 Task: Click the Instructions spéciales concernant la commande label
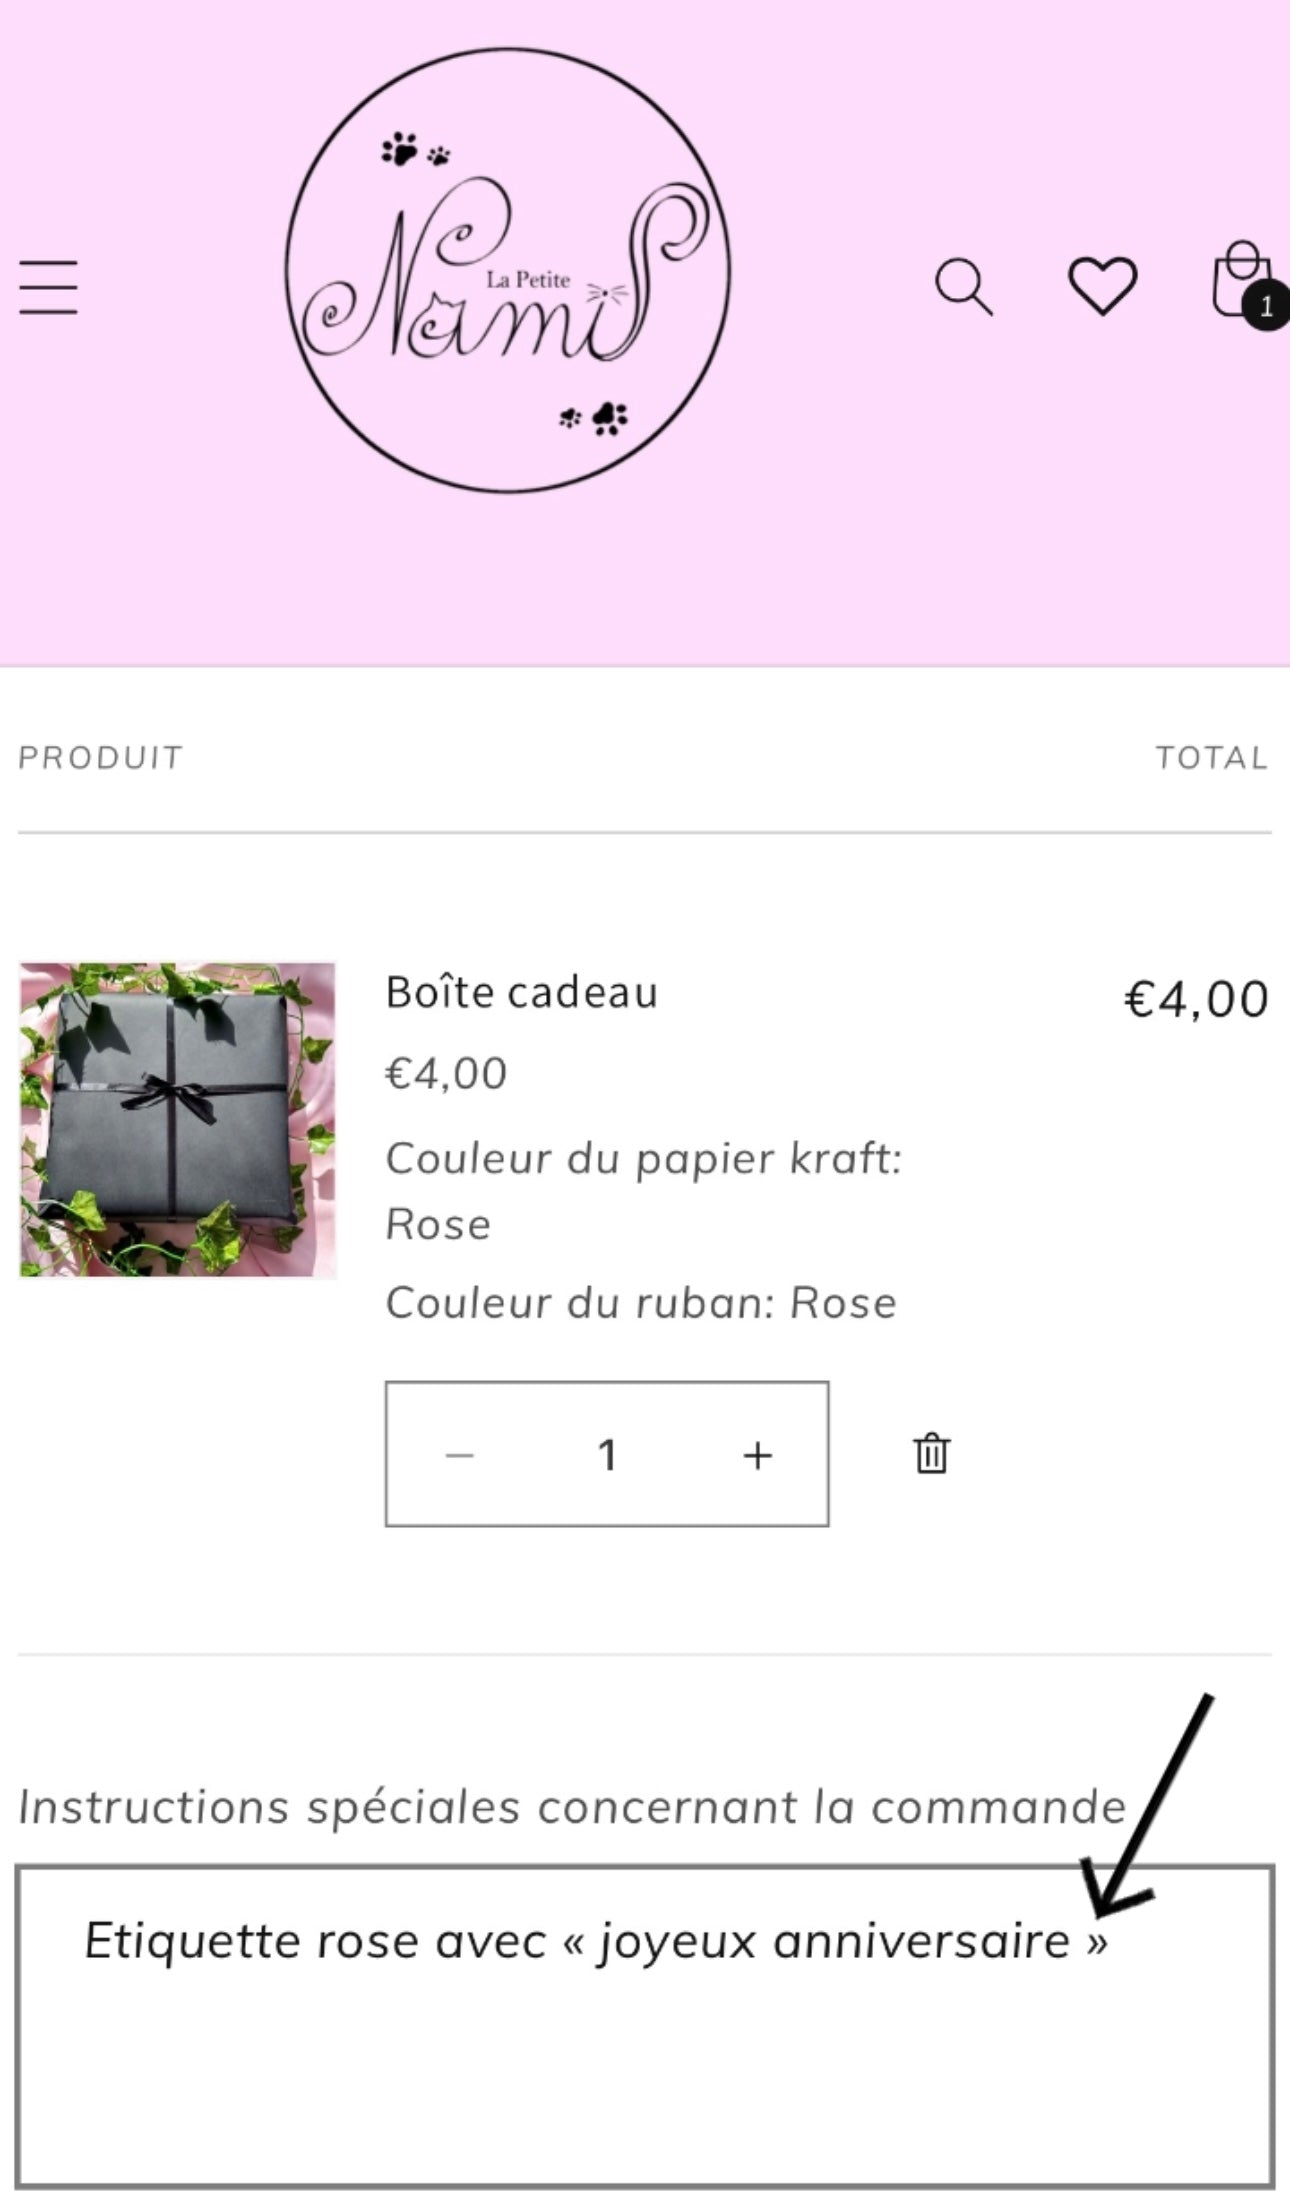tap(572, 1807)
